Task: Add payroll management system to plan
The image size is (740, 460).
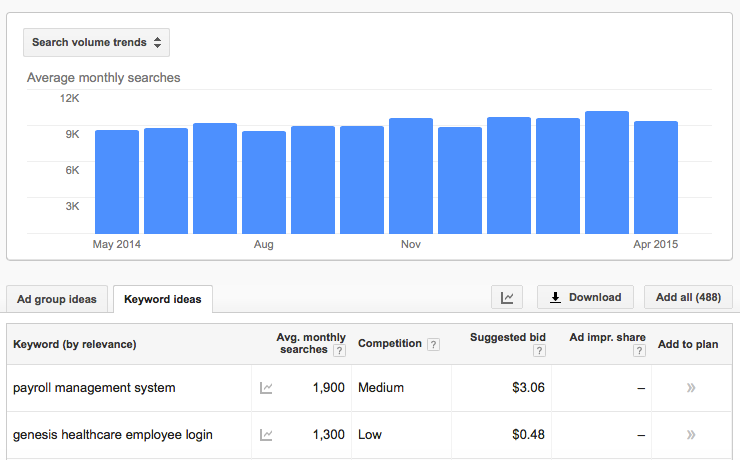Action: click(690, 388)
